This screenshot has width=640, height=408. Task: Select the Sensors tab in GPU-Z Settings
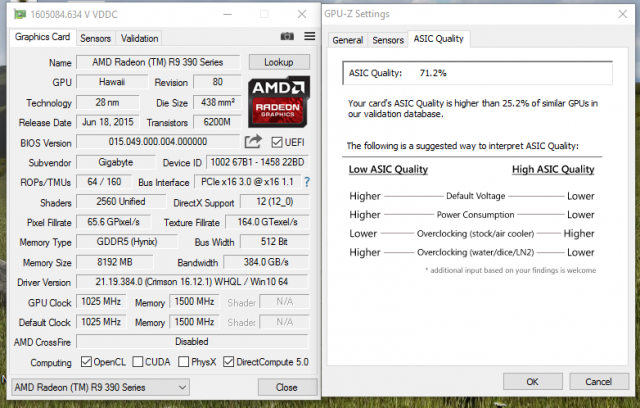tap(388, 40)
